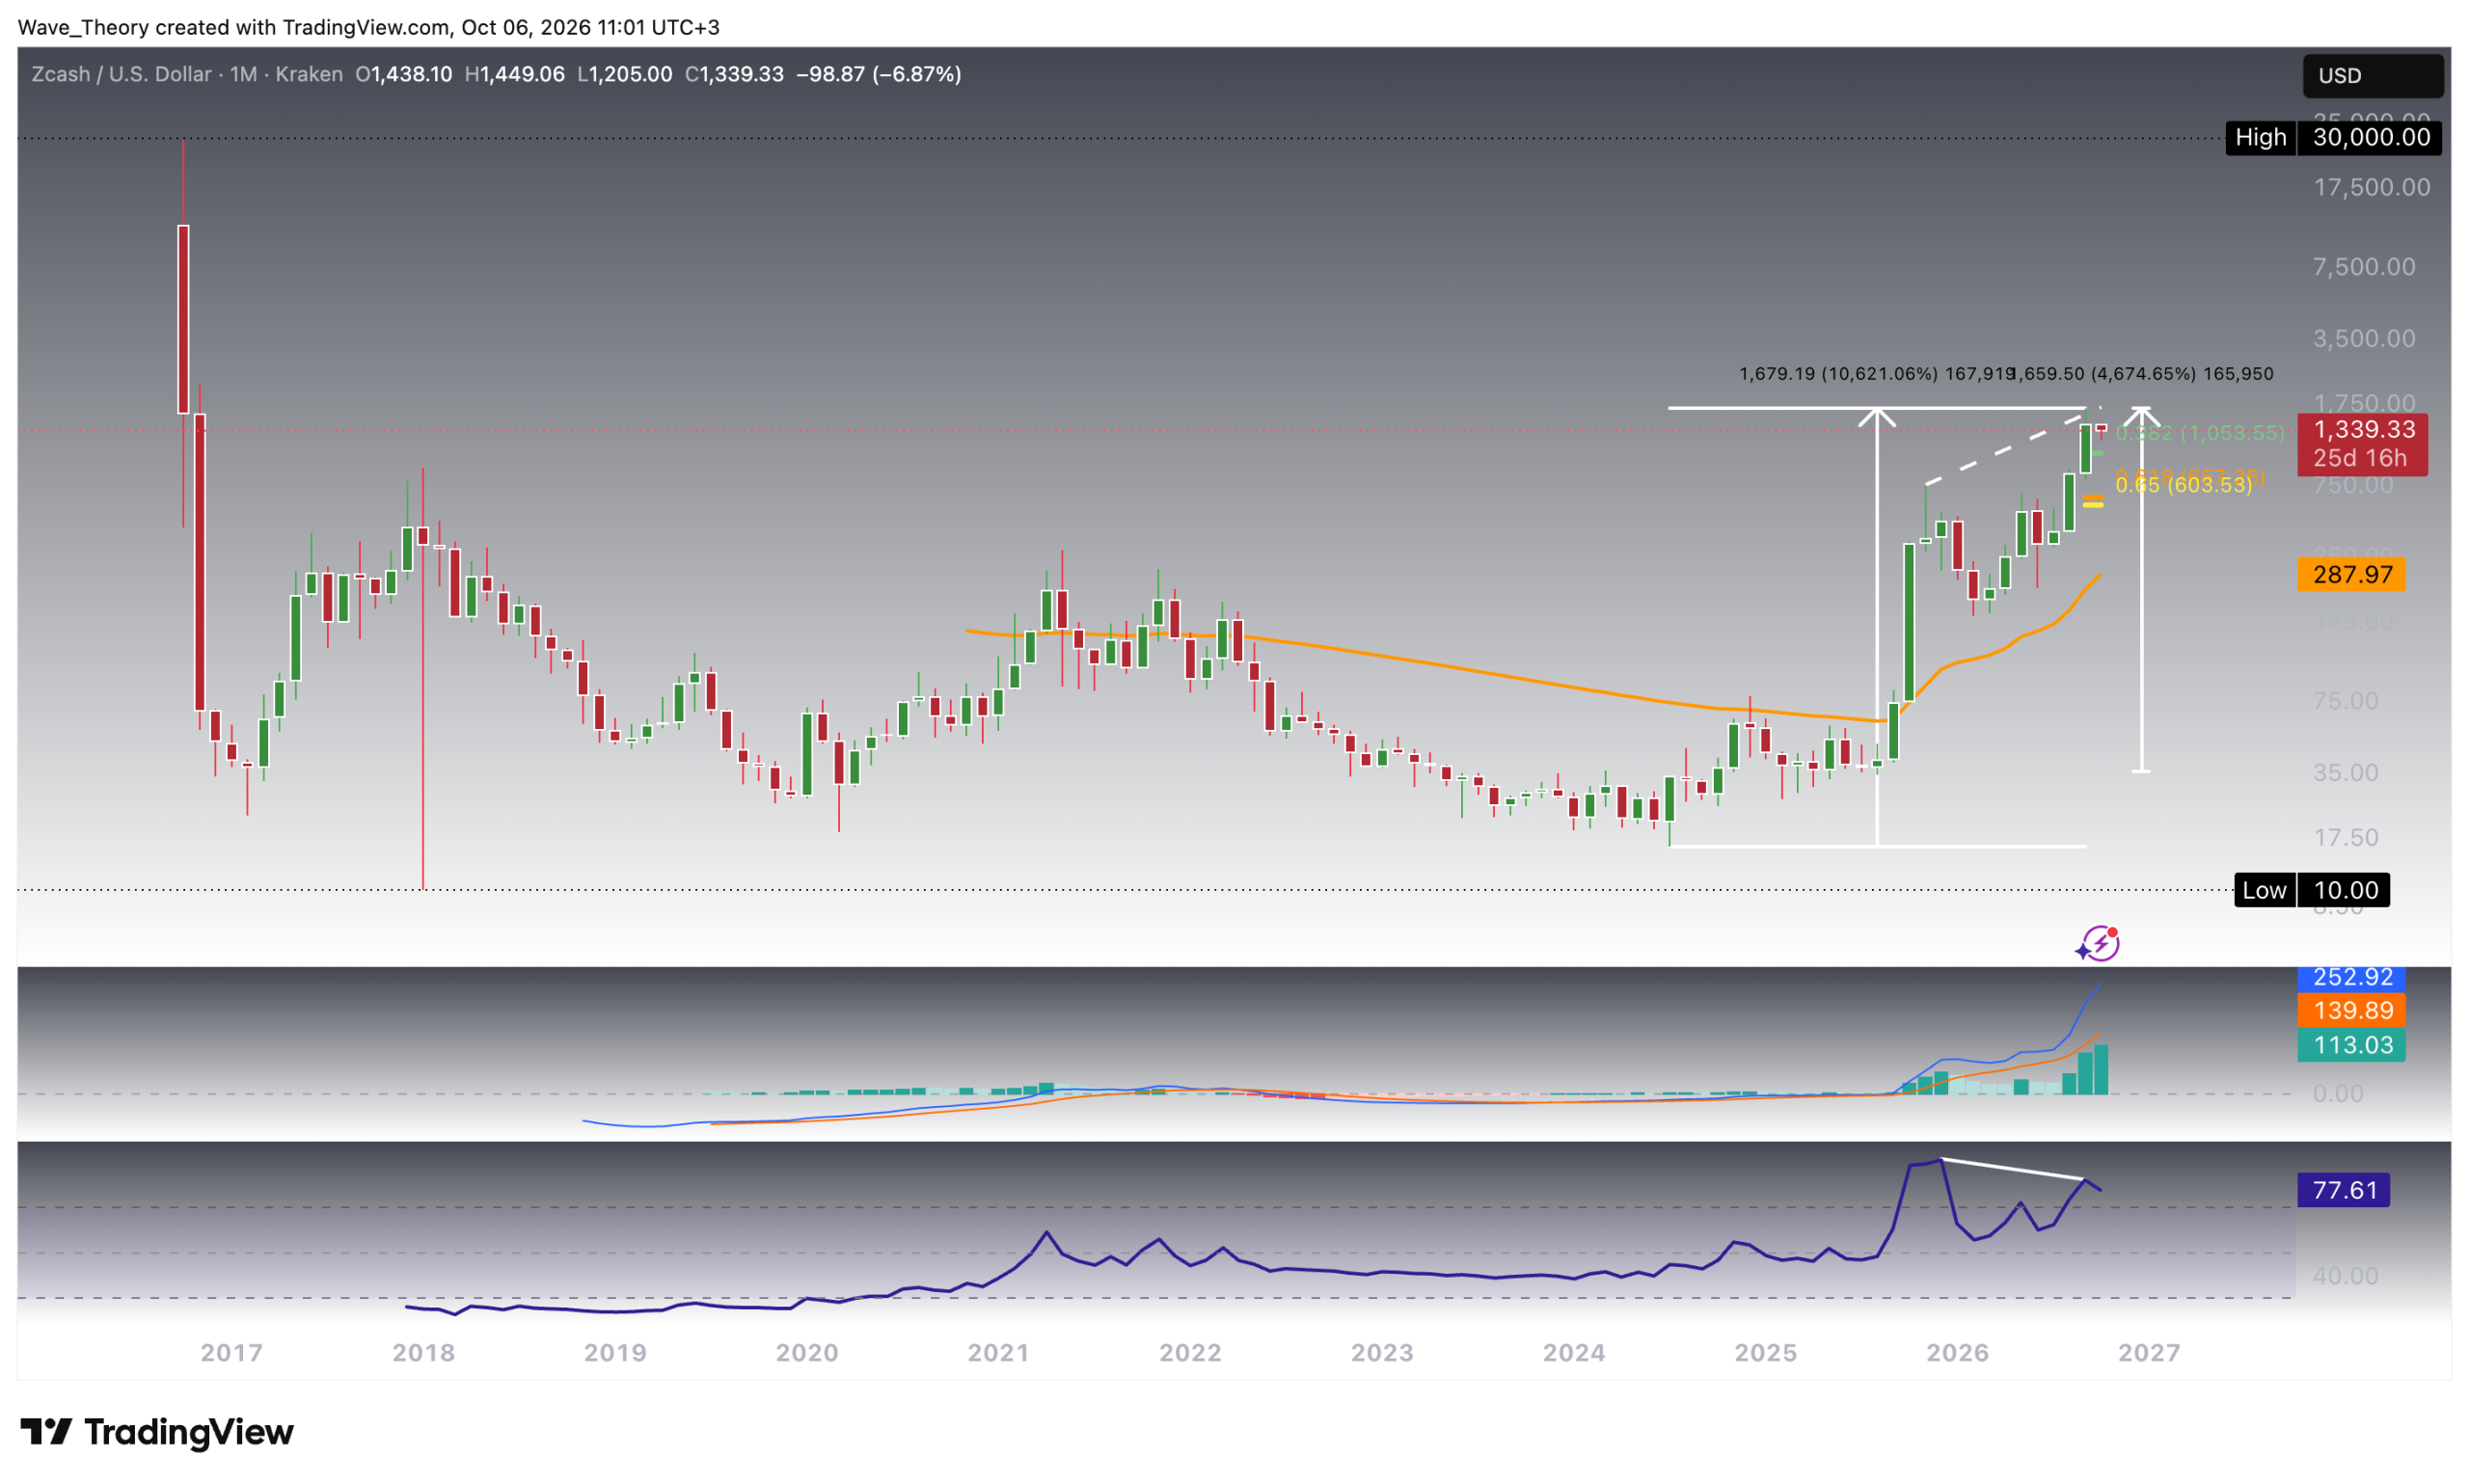Click the Zcash / U.S. Dollar symbol title
2469x1484 pixels.
[x=121, y=74]
